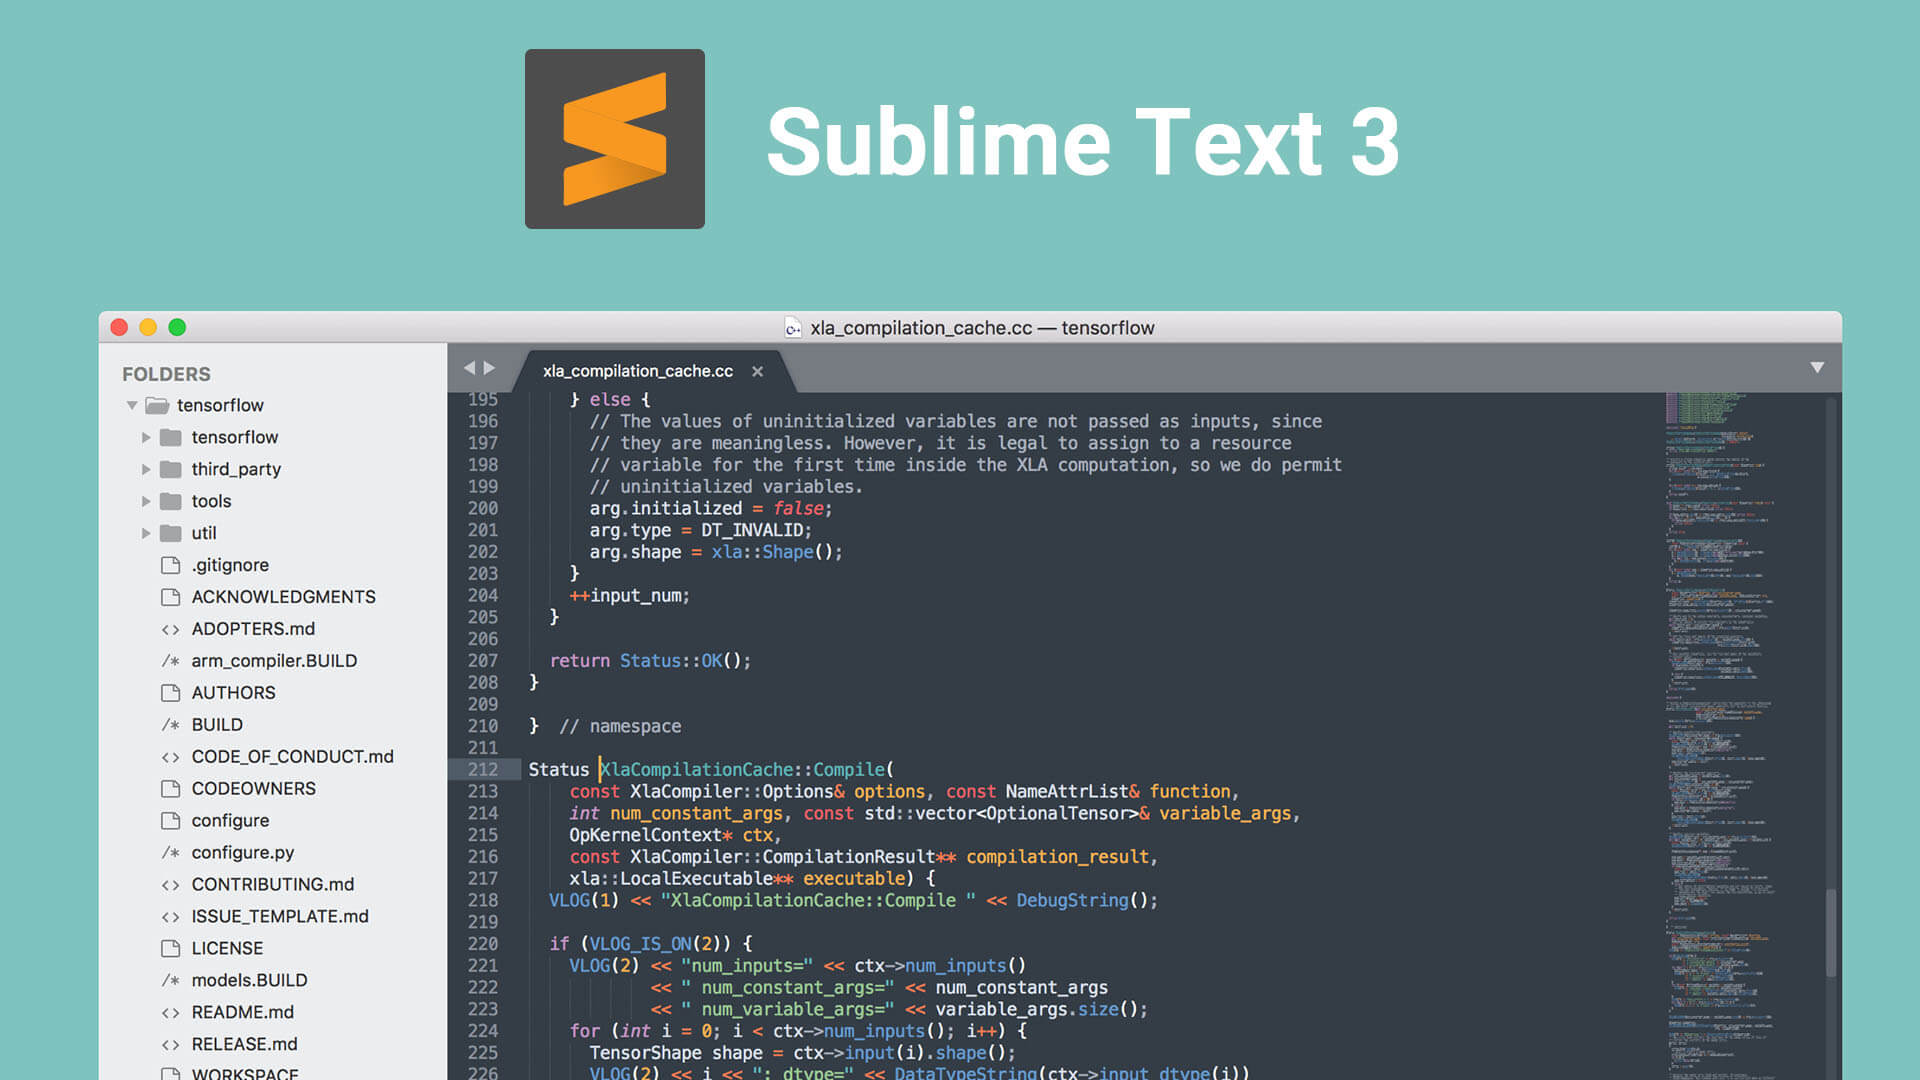Open the tab list dropdown arrow

click(1817, 367)
